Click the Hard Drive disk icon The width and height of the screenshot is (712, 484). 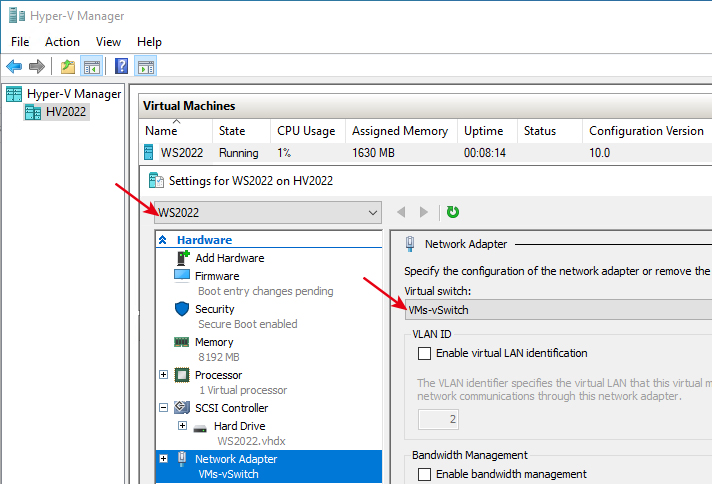(x=200, y=428)
